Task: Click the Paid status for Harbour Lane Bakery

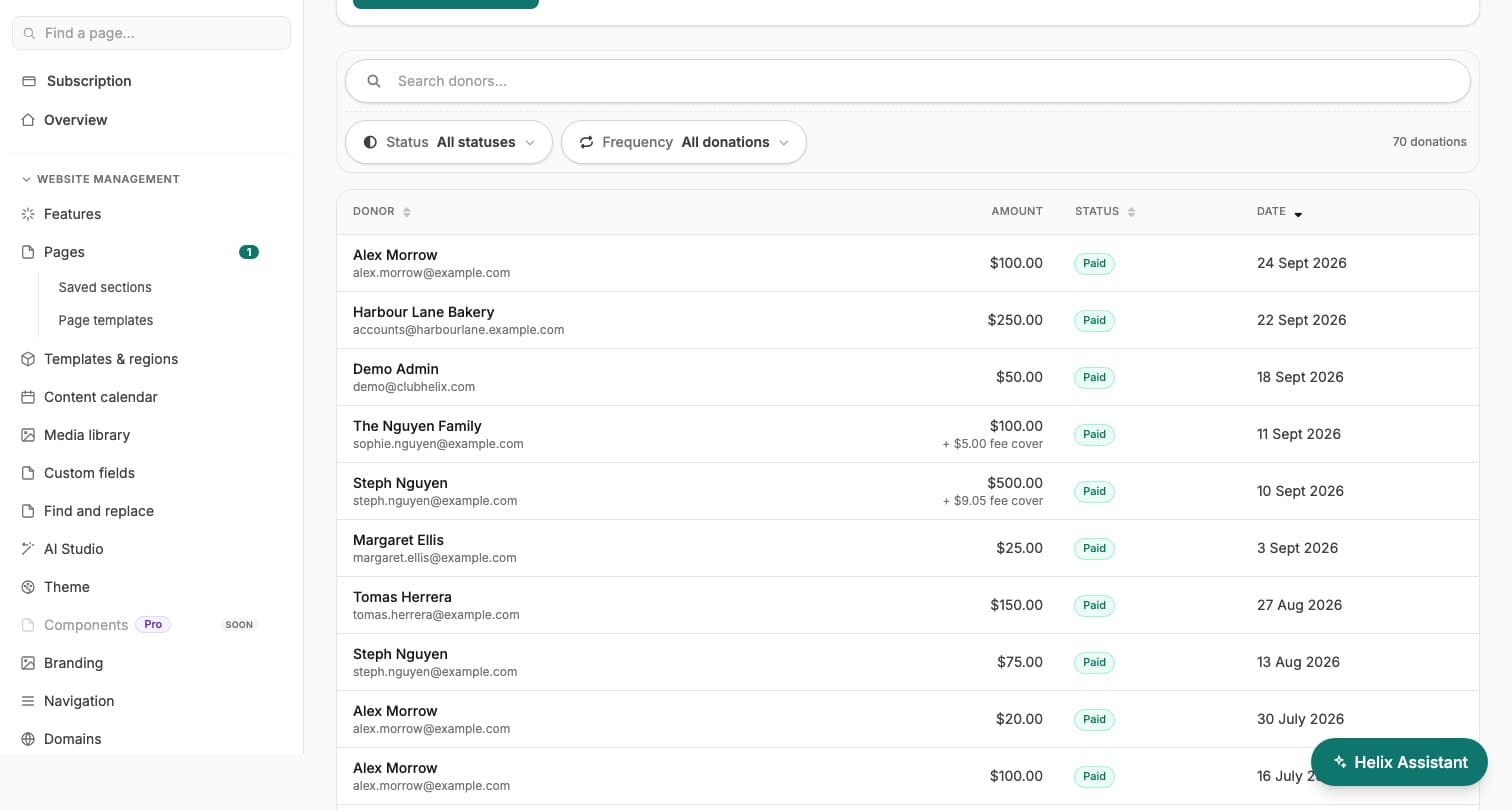Action: pos(1094,320)
